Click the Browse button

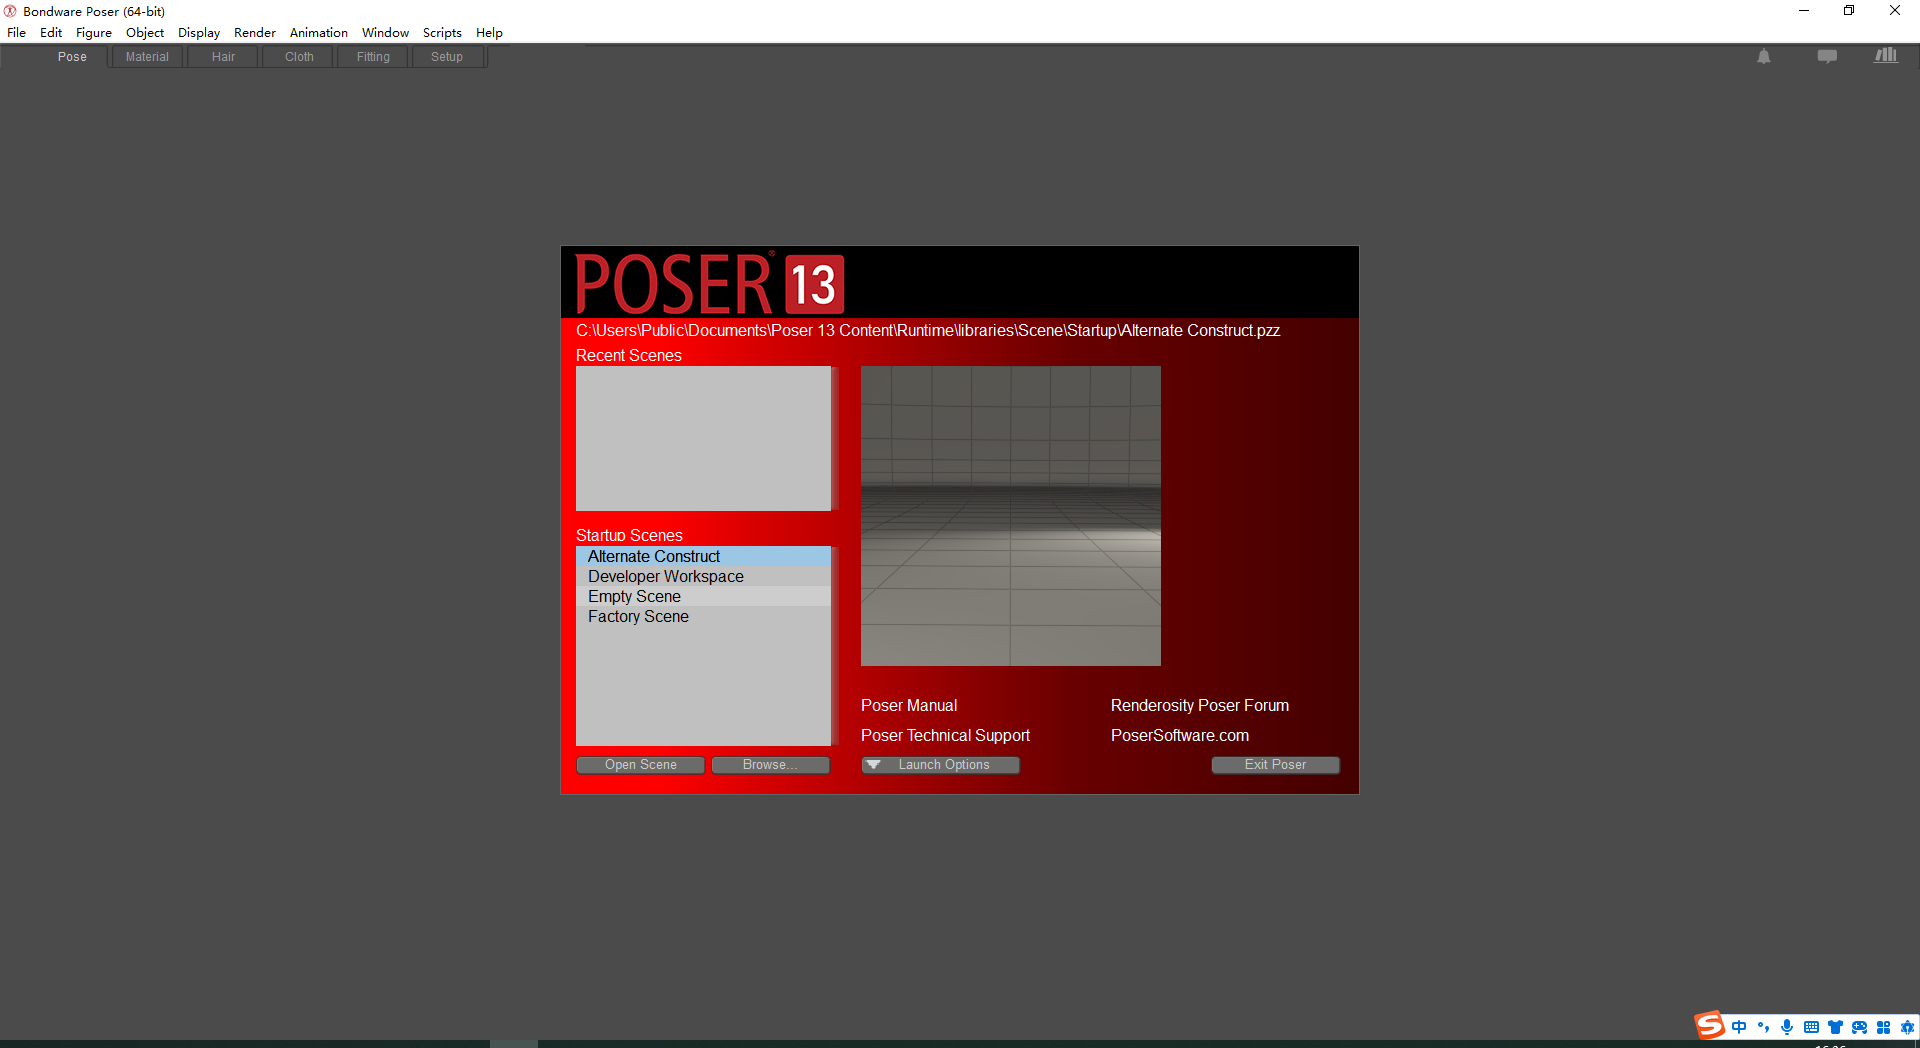tap(770, 764)
